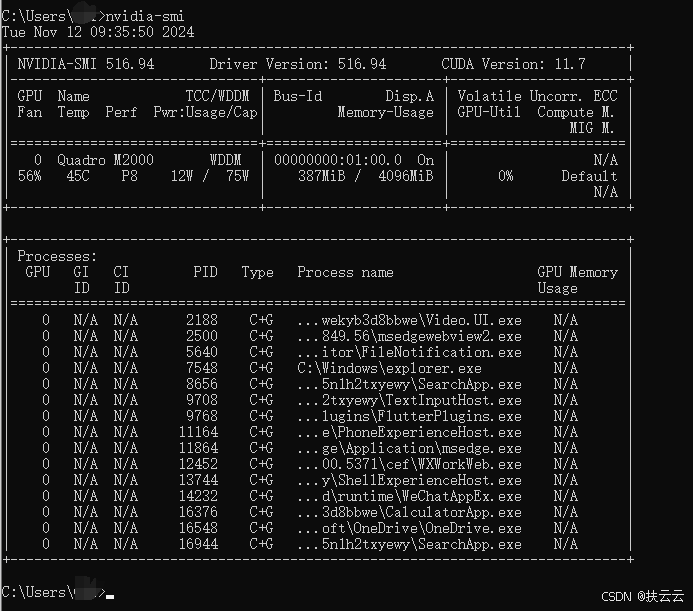
Task: Click C:\Windows\explorer.exe process name
Action: click(389, 368)
